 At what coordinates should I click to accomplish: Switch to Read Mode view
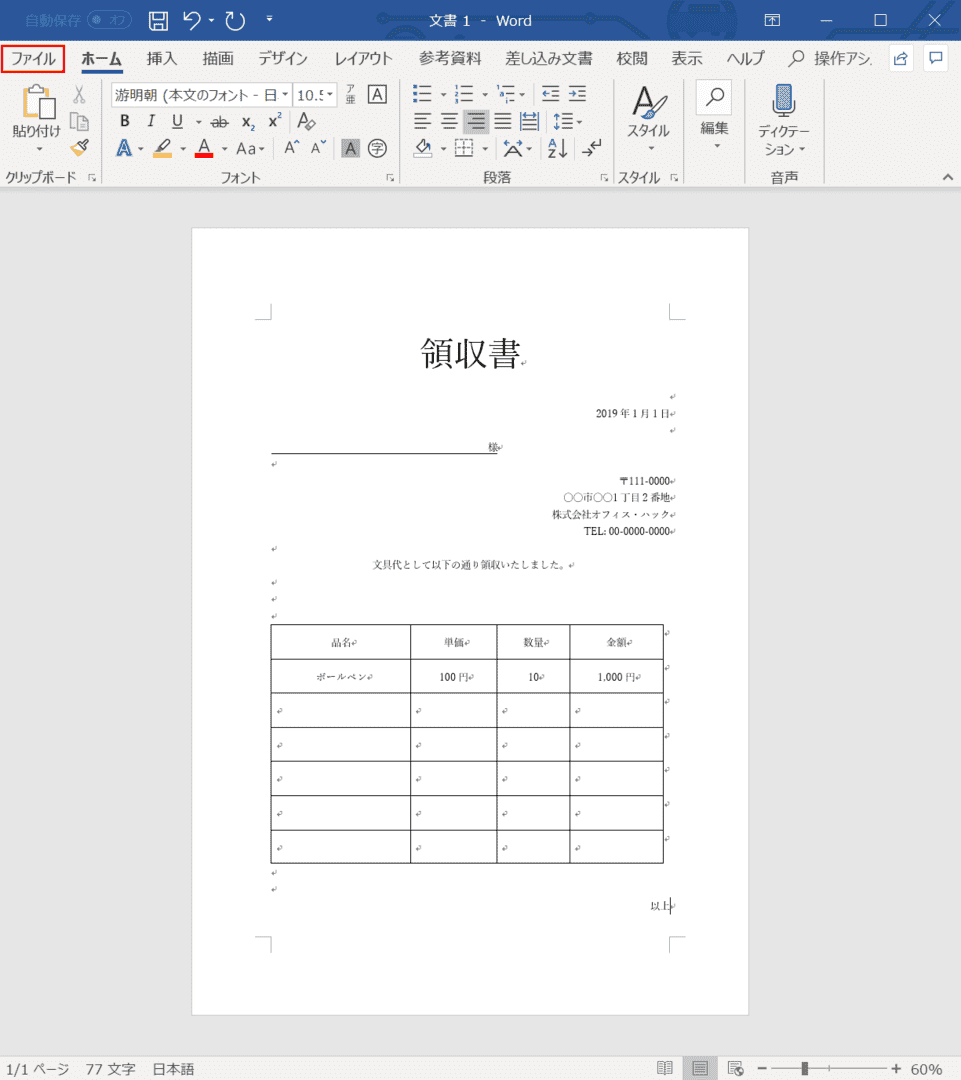pyautogui.click(x=665, y=1068)
